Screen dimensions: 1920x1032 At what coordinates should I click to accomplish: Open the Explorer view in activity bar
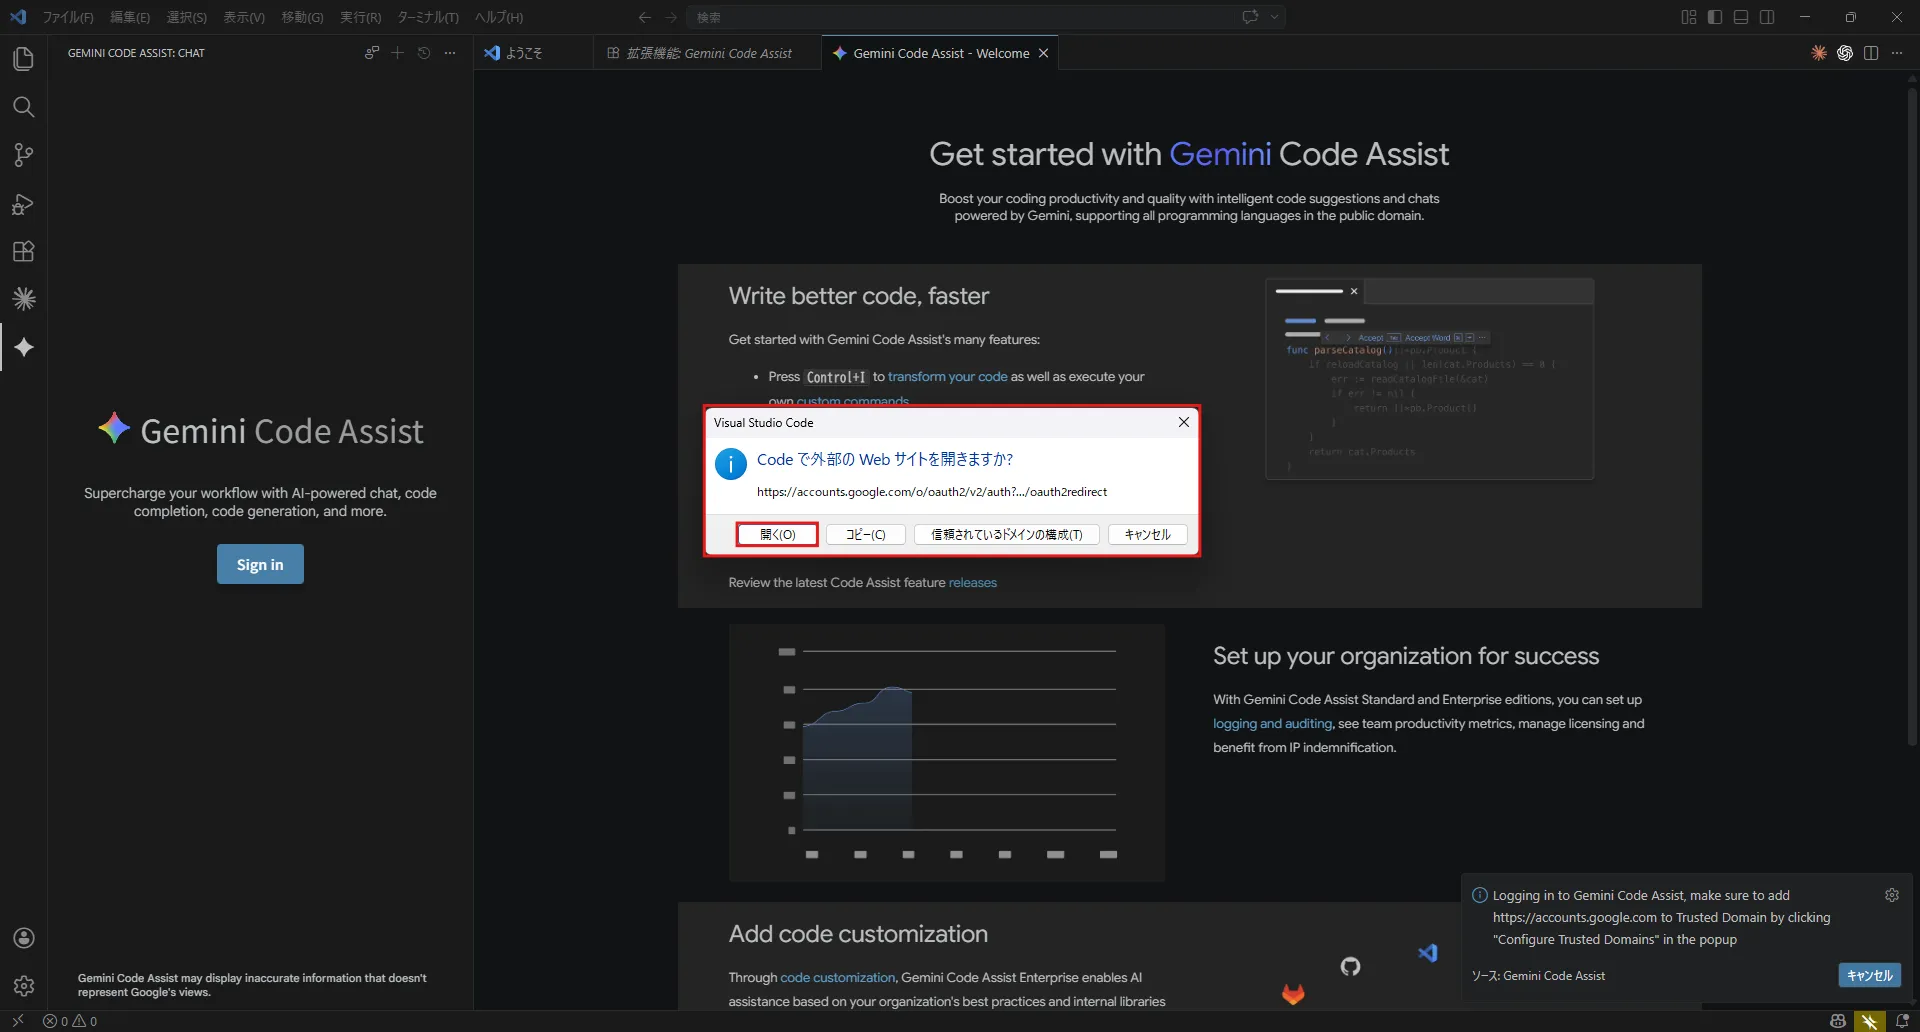[x=23, y=59]
